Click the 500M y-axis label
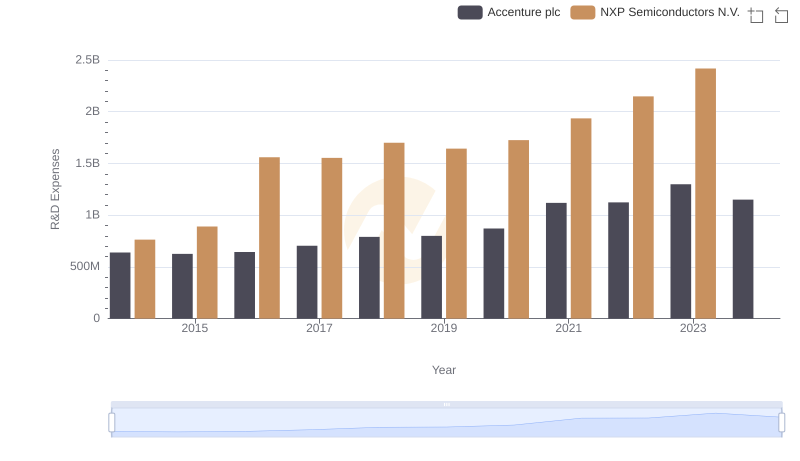800x461 pixels. click(x=85, y=266)
